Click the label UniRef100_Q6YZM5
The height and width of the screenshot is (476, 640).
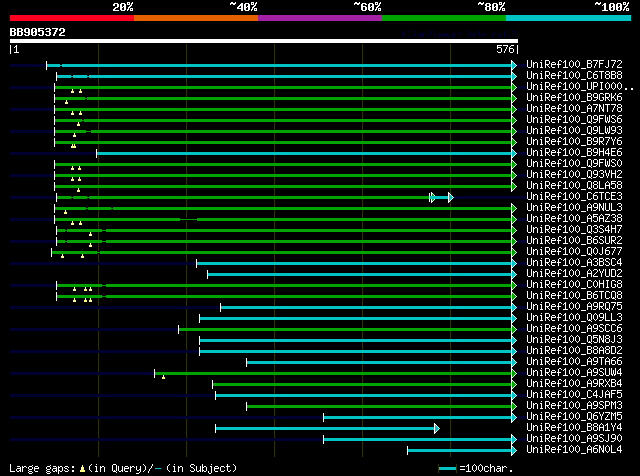click(x=574, y=417)
